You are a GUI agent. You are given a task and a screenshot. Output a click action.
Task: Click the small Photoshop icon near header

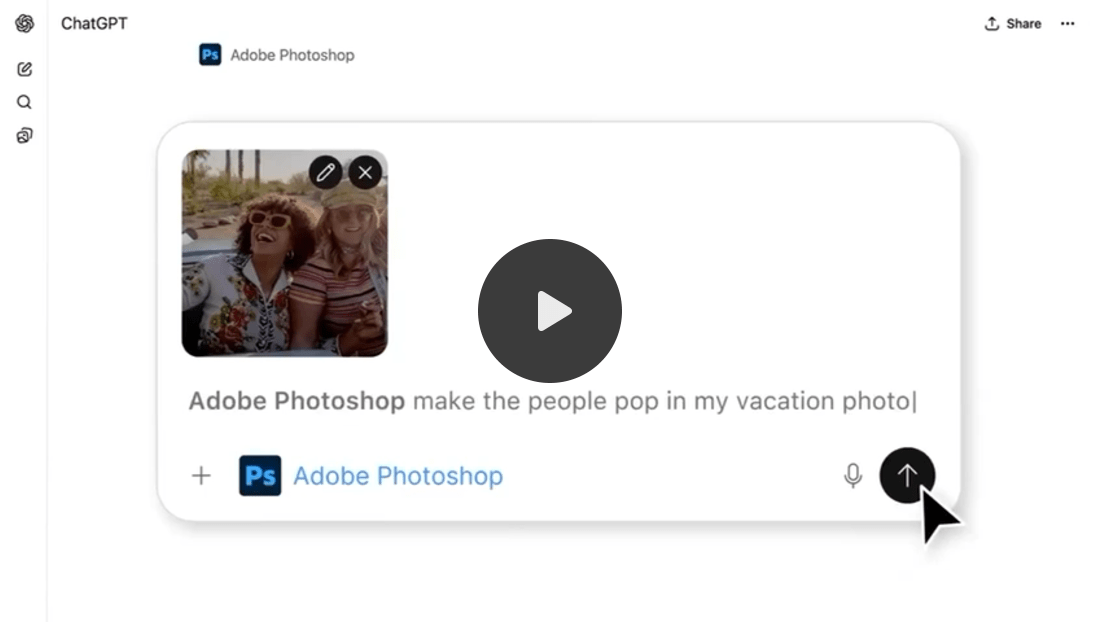[x=210, y=55]
